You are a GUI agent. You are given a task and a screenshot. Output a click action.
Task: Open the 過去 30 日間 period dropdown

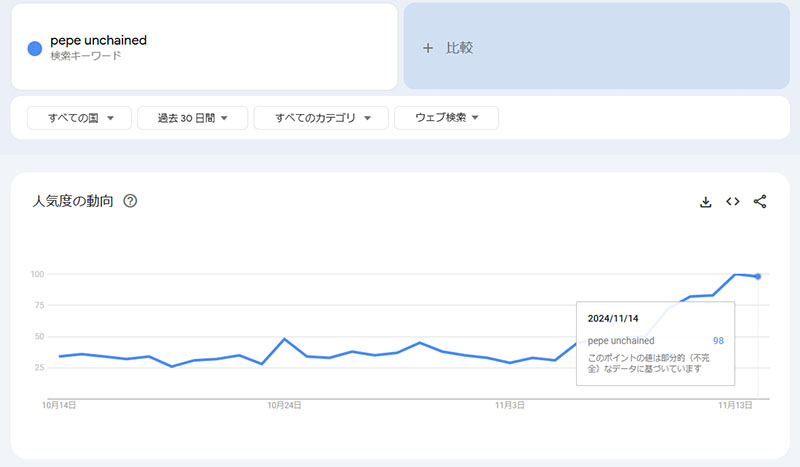pos(192,118)
